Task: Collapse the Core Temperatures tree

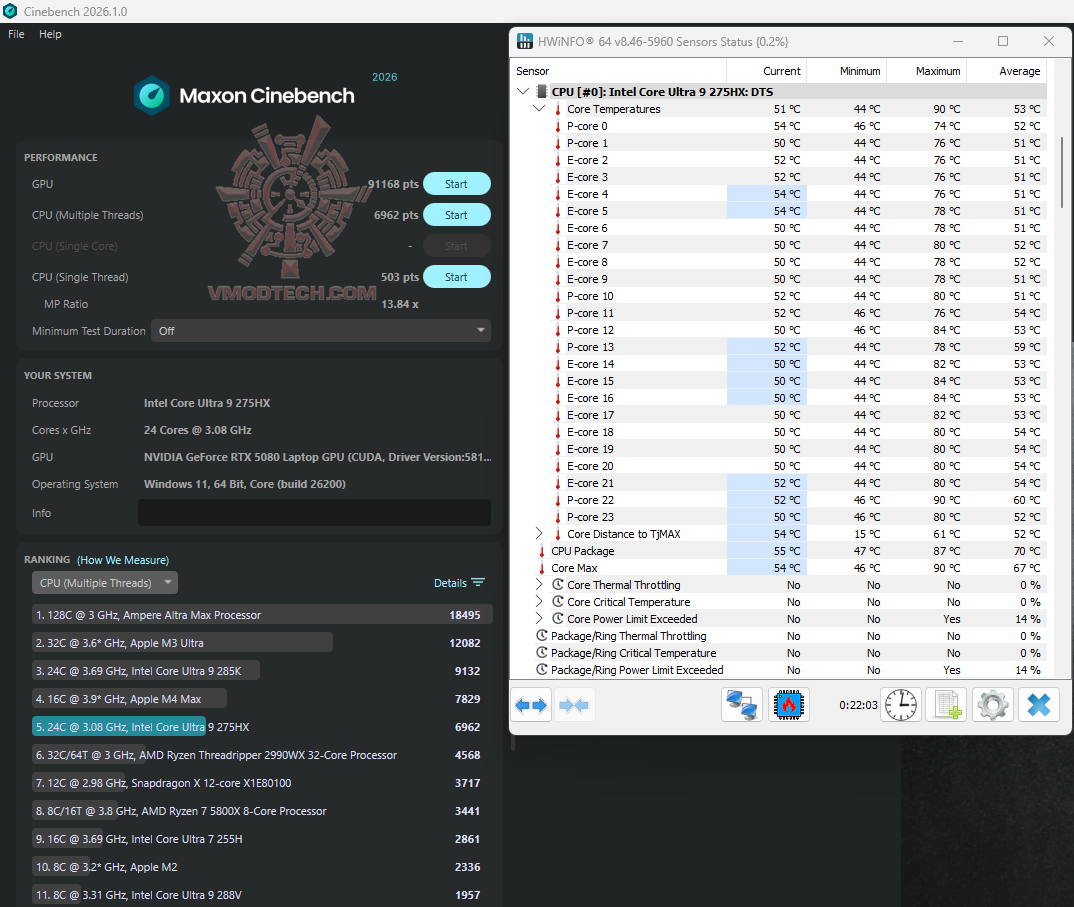Action: click(x=539, y=108)
